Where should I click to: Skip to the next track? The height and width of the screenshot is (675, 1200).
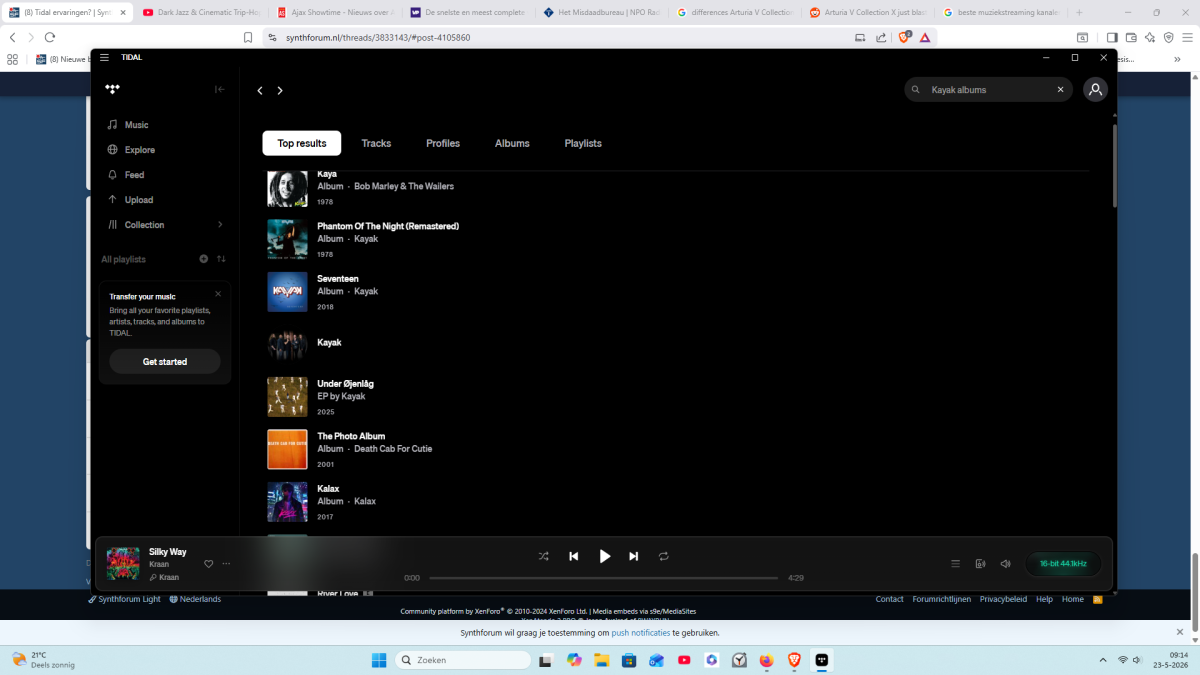click(633, 556)
